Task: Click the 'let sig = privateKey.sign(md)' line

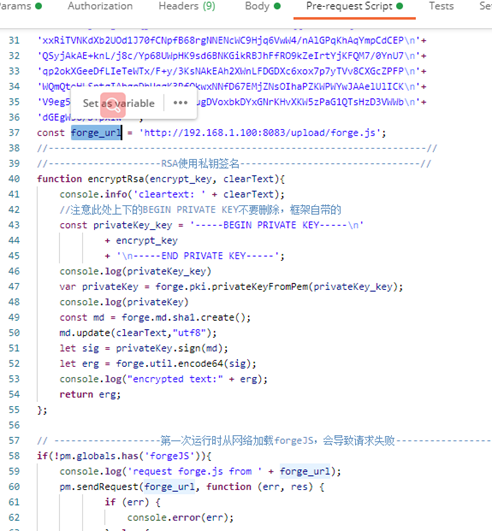Action: click(144, 348)
